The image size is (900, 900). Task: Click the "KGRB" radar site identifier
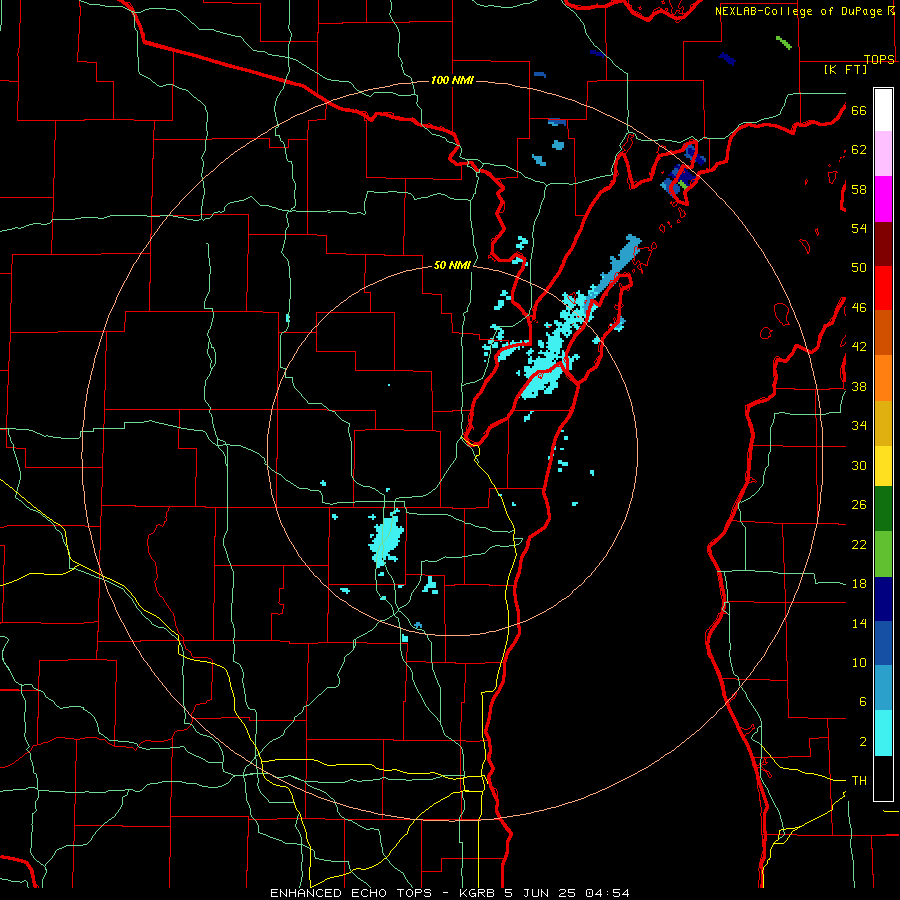(x=478, y=893)
